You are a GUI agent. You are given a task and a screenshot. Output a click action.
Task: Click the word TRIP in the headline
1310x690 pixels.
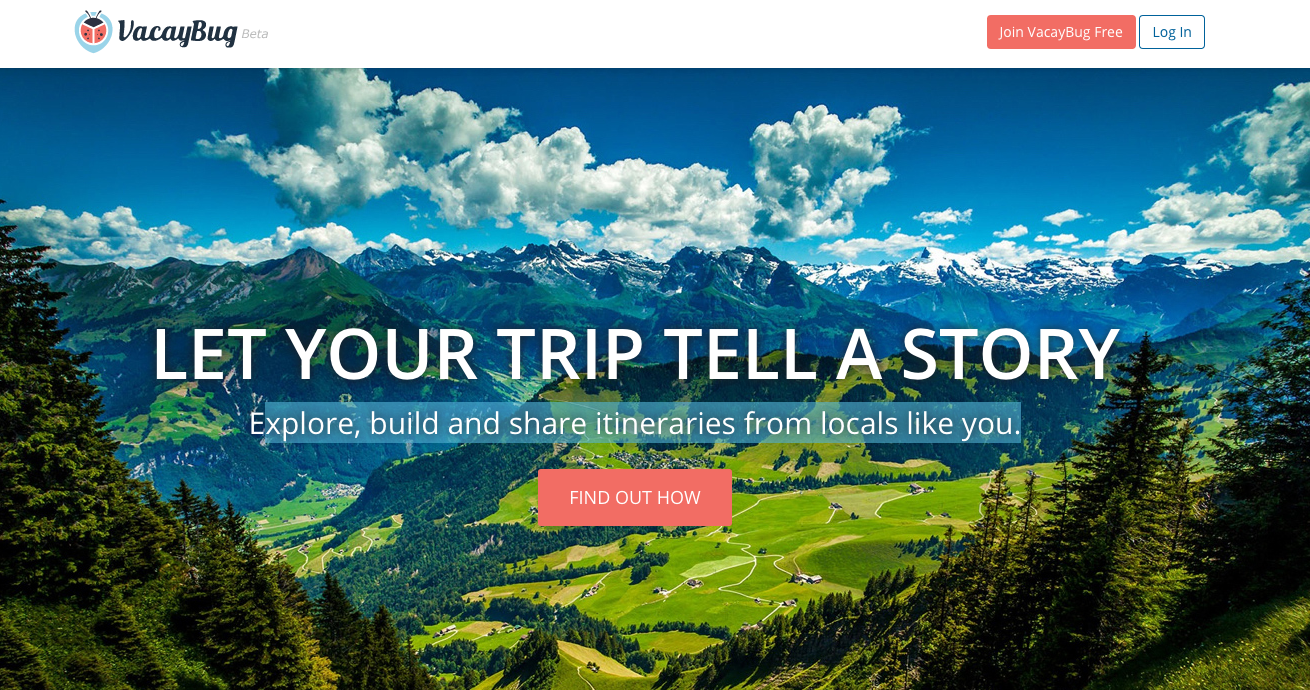click(570, 353)
